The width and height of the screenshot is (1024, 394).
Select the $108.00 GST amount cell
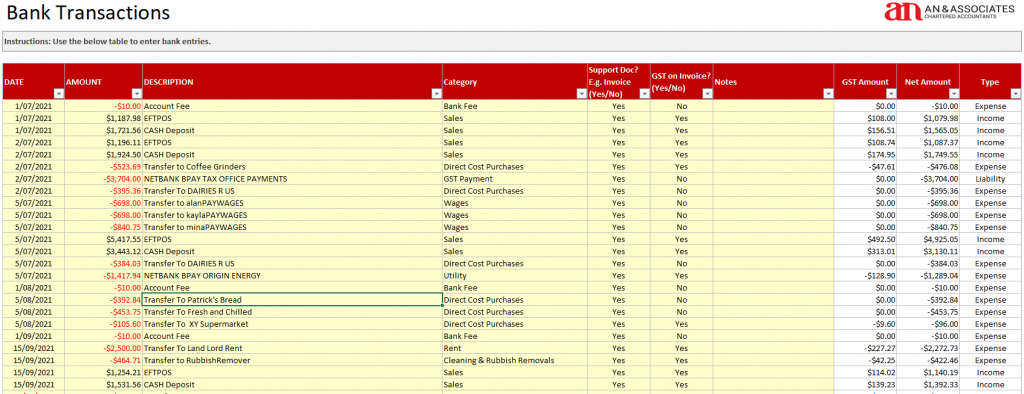(865, 118)
